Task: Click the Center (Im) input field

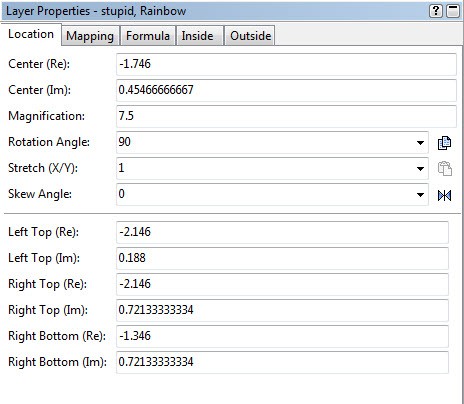Action: coord(286,90)
